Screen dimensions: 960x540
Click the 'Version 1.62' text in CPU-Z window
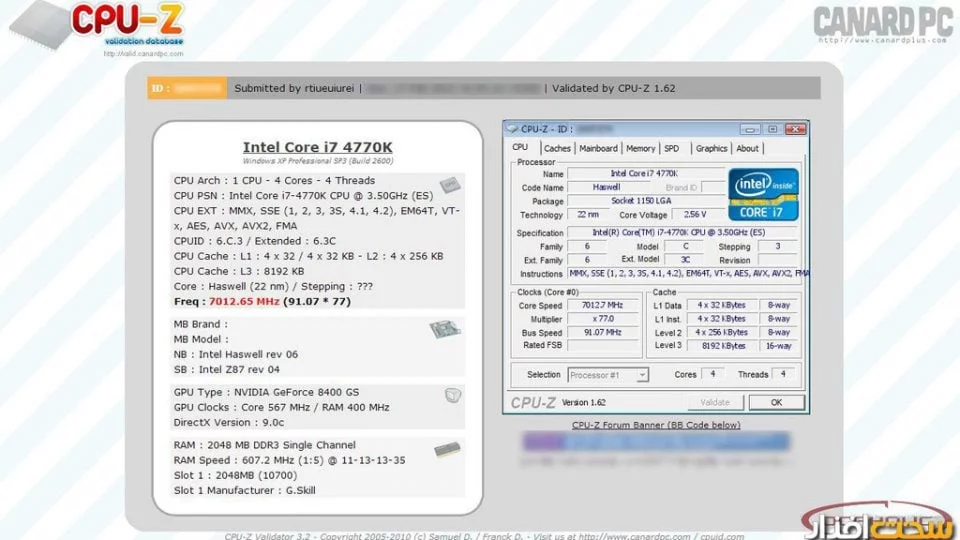tap(583, 402)
